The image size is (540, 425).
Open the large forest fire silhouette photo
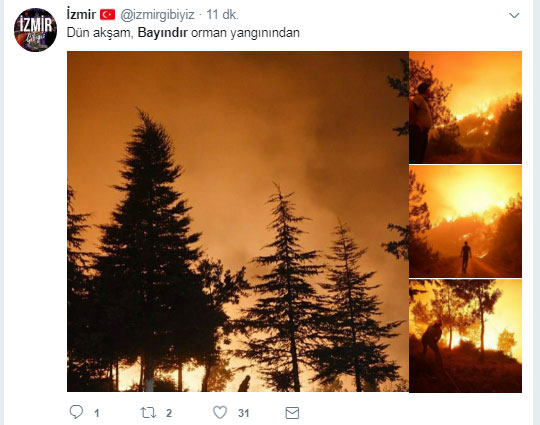238,221
